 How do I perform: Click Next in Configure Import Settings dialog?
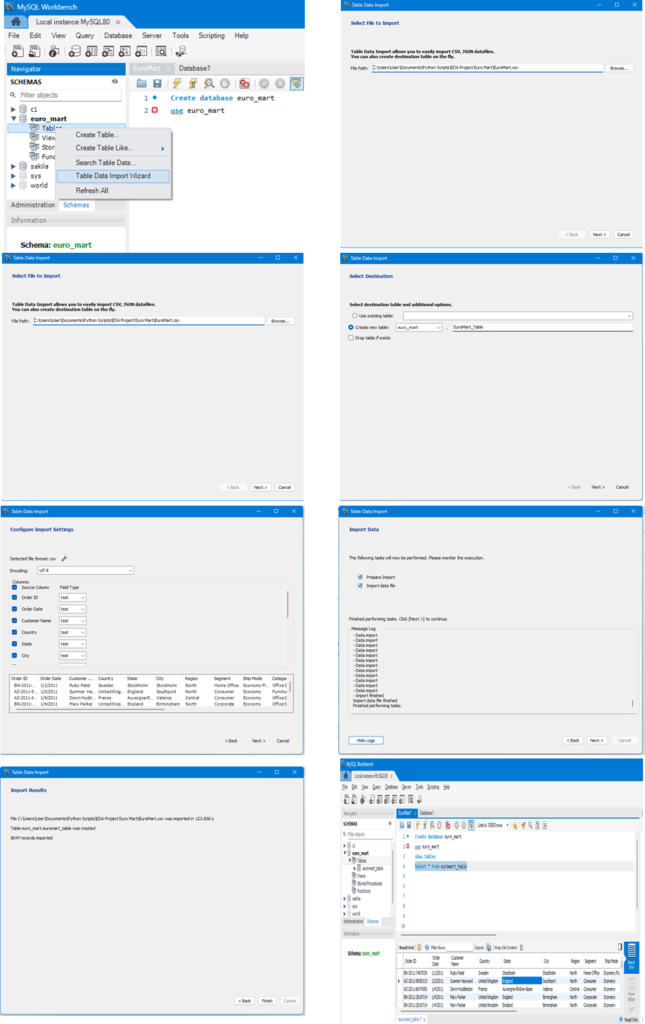pos(259,741)
